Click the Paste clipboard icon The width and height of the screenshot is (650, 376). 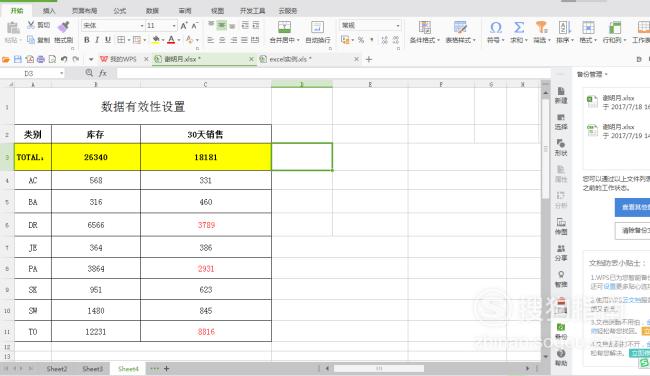13,28
